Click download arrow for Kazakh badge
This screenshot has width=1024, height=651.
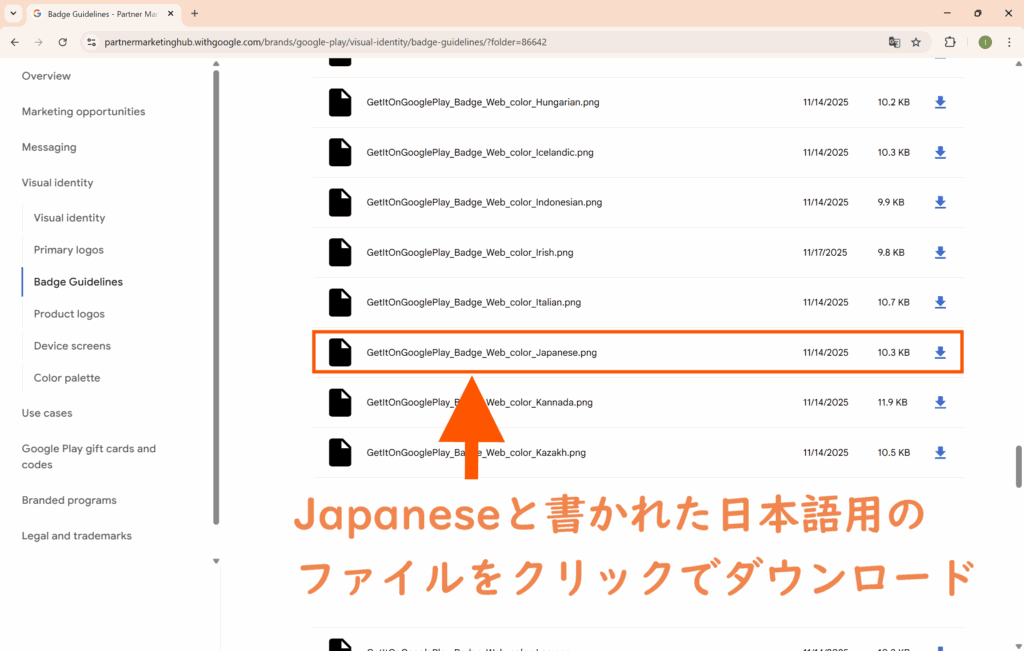click(x=940, y=453)
